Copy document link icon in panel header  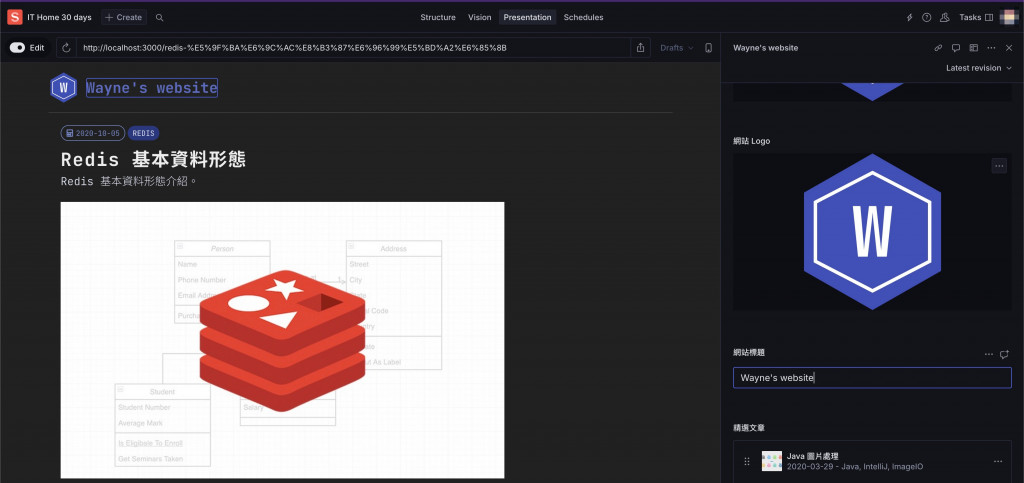[938, 48]
